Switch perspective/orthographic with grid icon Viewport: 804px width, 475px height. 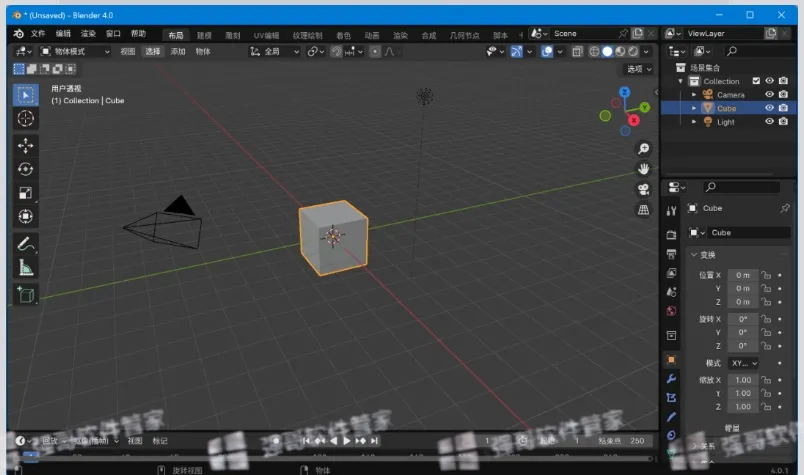pyautogui.click(x=643, y=209)
